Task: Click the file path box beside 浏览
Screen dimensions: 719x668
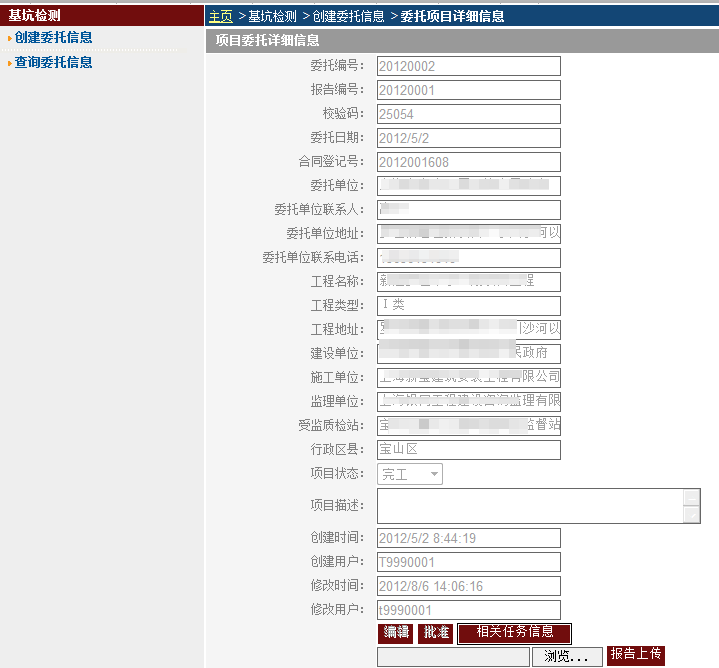Action: tap(452, 657)
